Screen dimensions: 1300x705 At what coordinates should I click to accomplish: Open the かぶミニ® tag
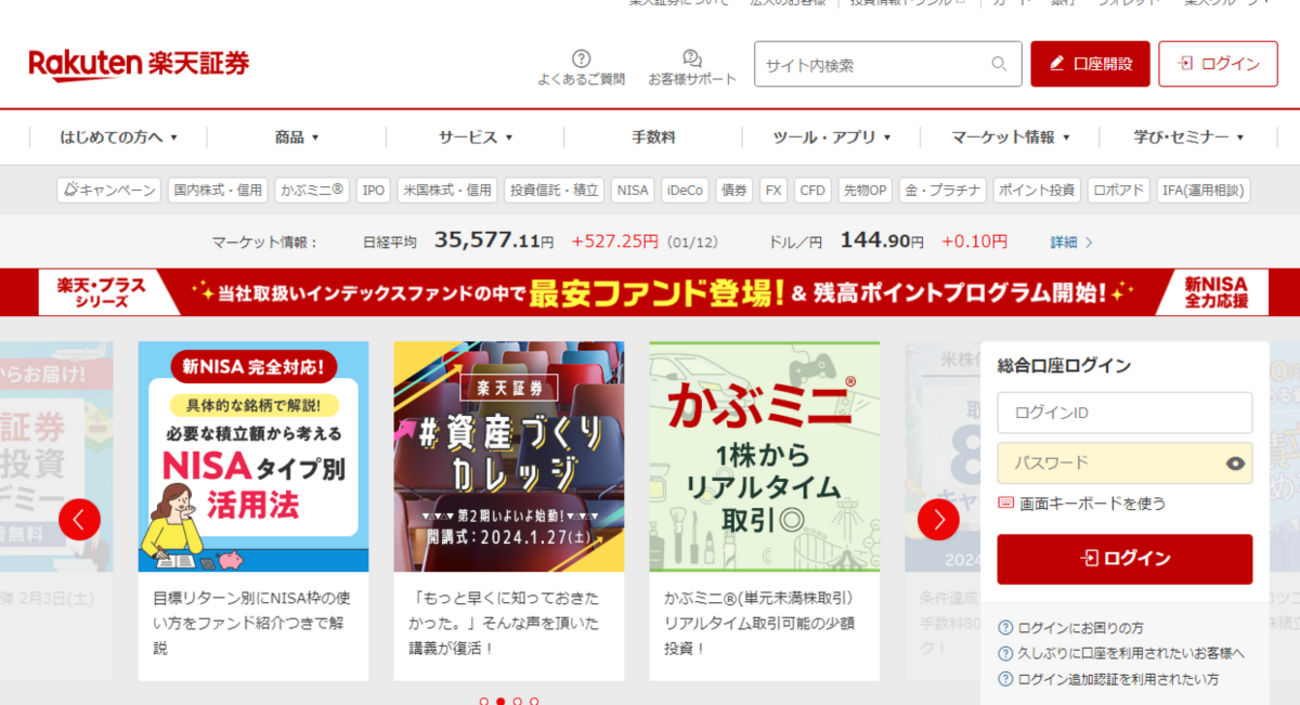click(x=312, y=190)
